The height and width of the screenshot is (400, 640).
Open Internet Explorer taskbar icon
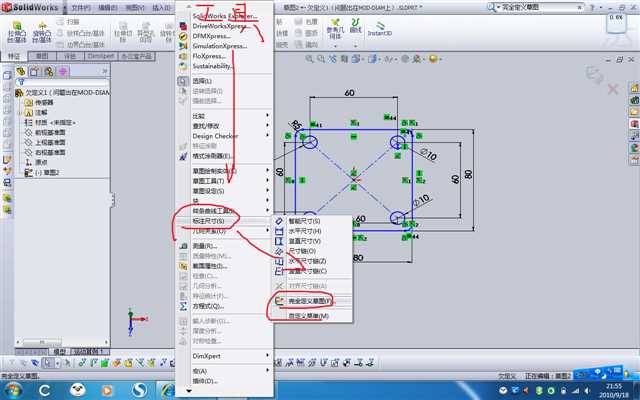click(x=168, y=391)
